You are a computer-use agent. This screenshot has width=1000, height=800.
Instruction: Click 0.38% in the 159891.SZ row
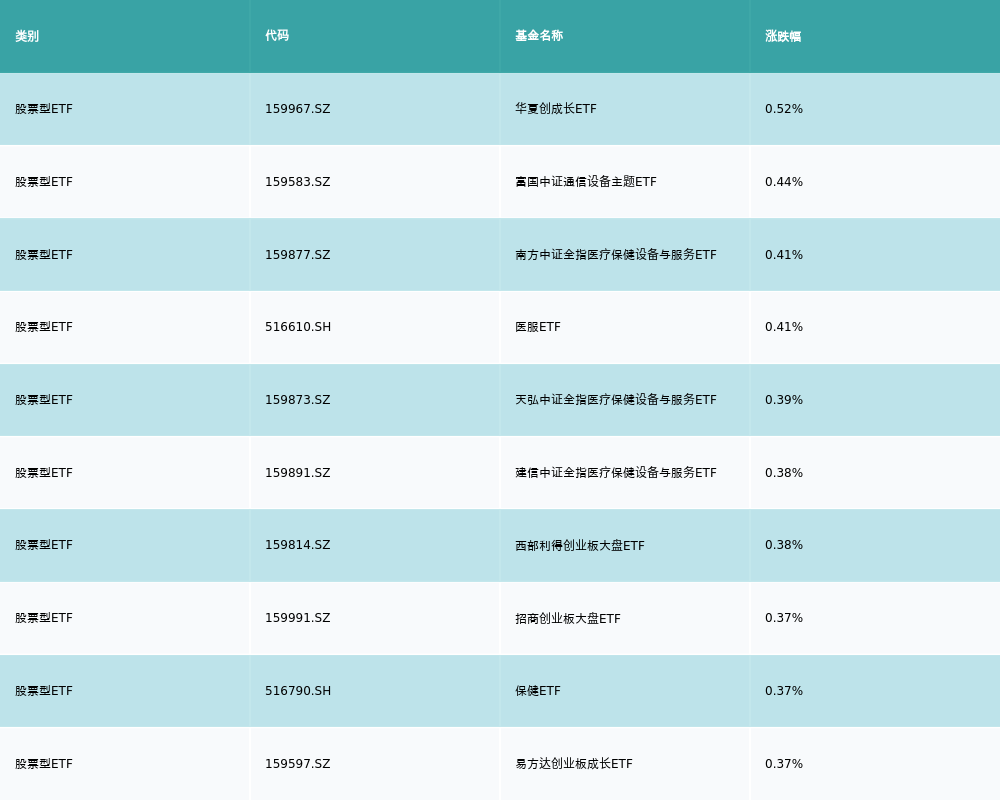(784, 473)
